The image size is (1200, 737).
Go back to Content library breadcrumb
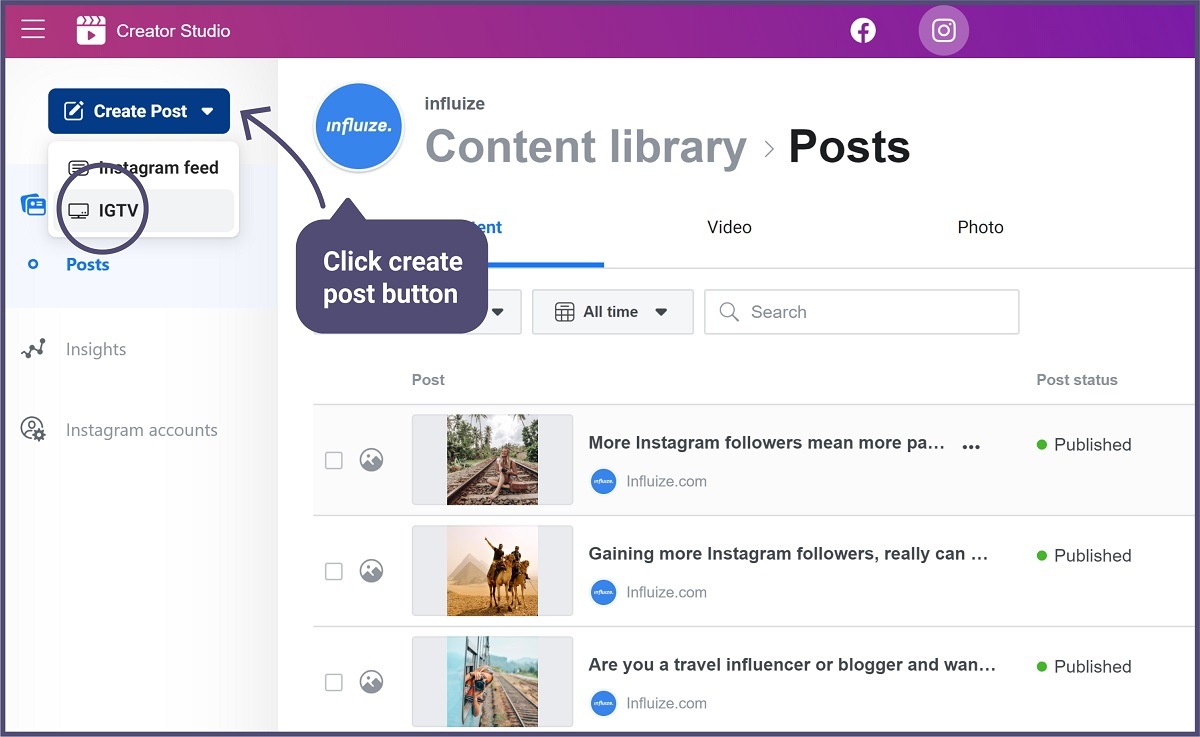click(x=586, y=147)
